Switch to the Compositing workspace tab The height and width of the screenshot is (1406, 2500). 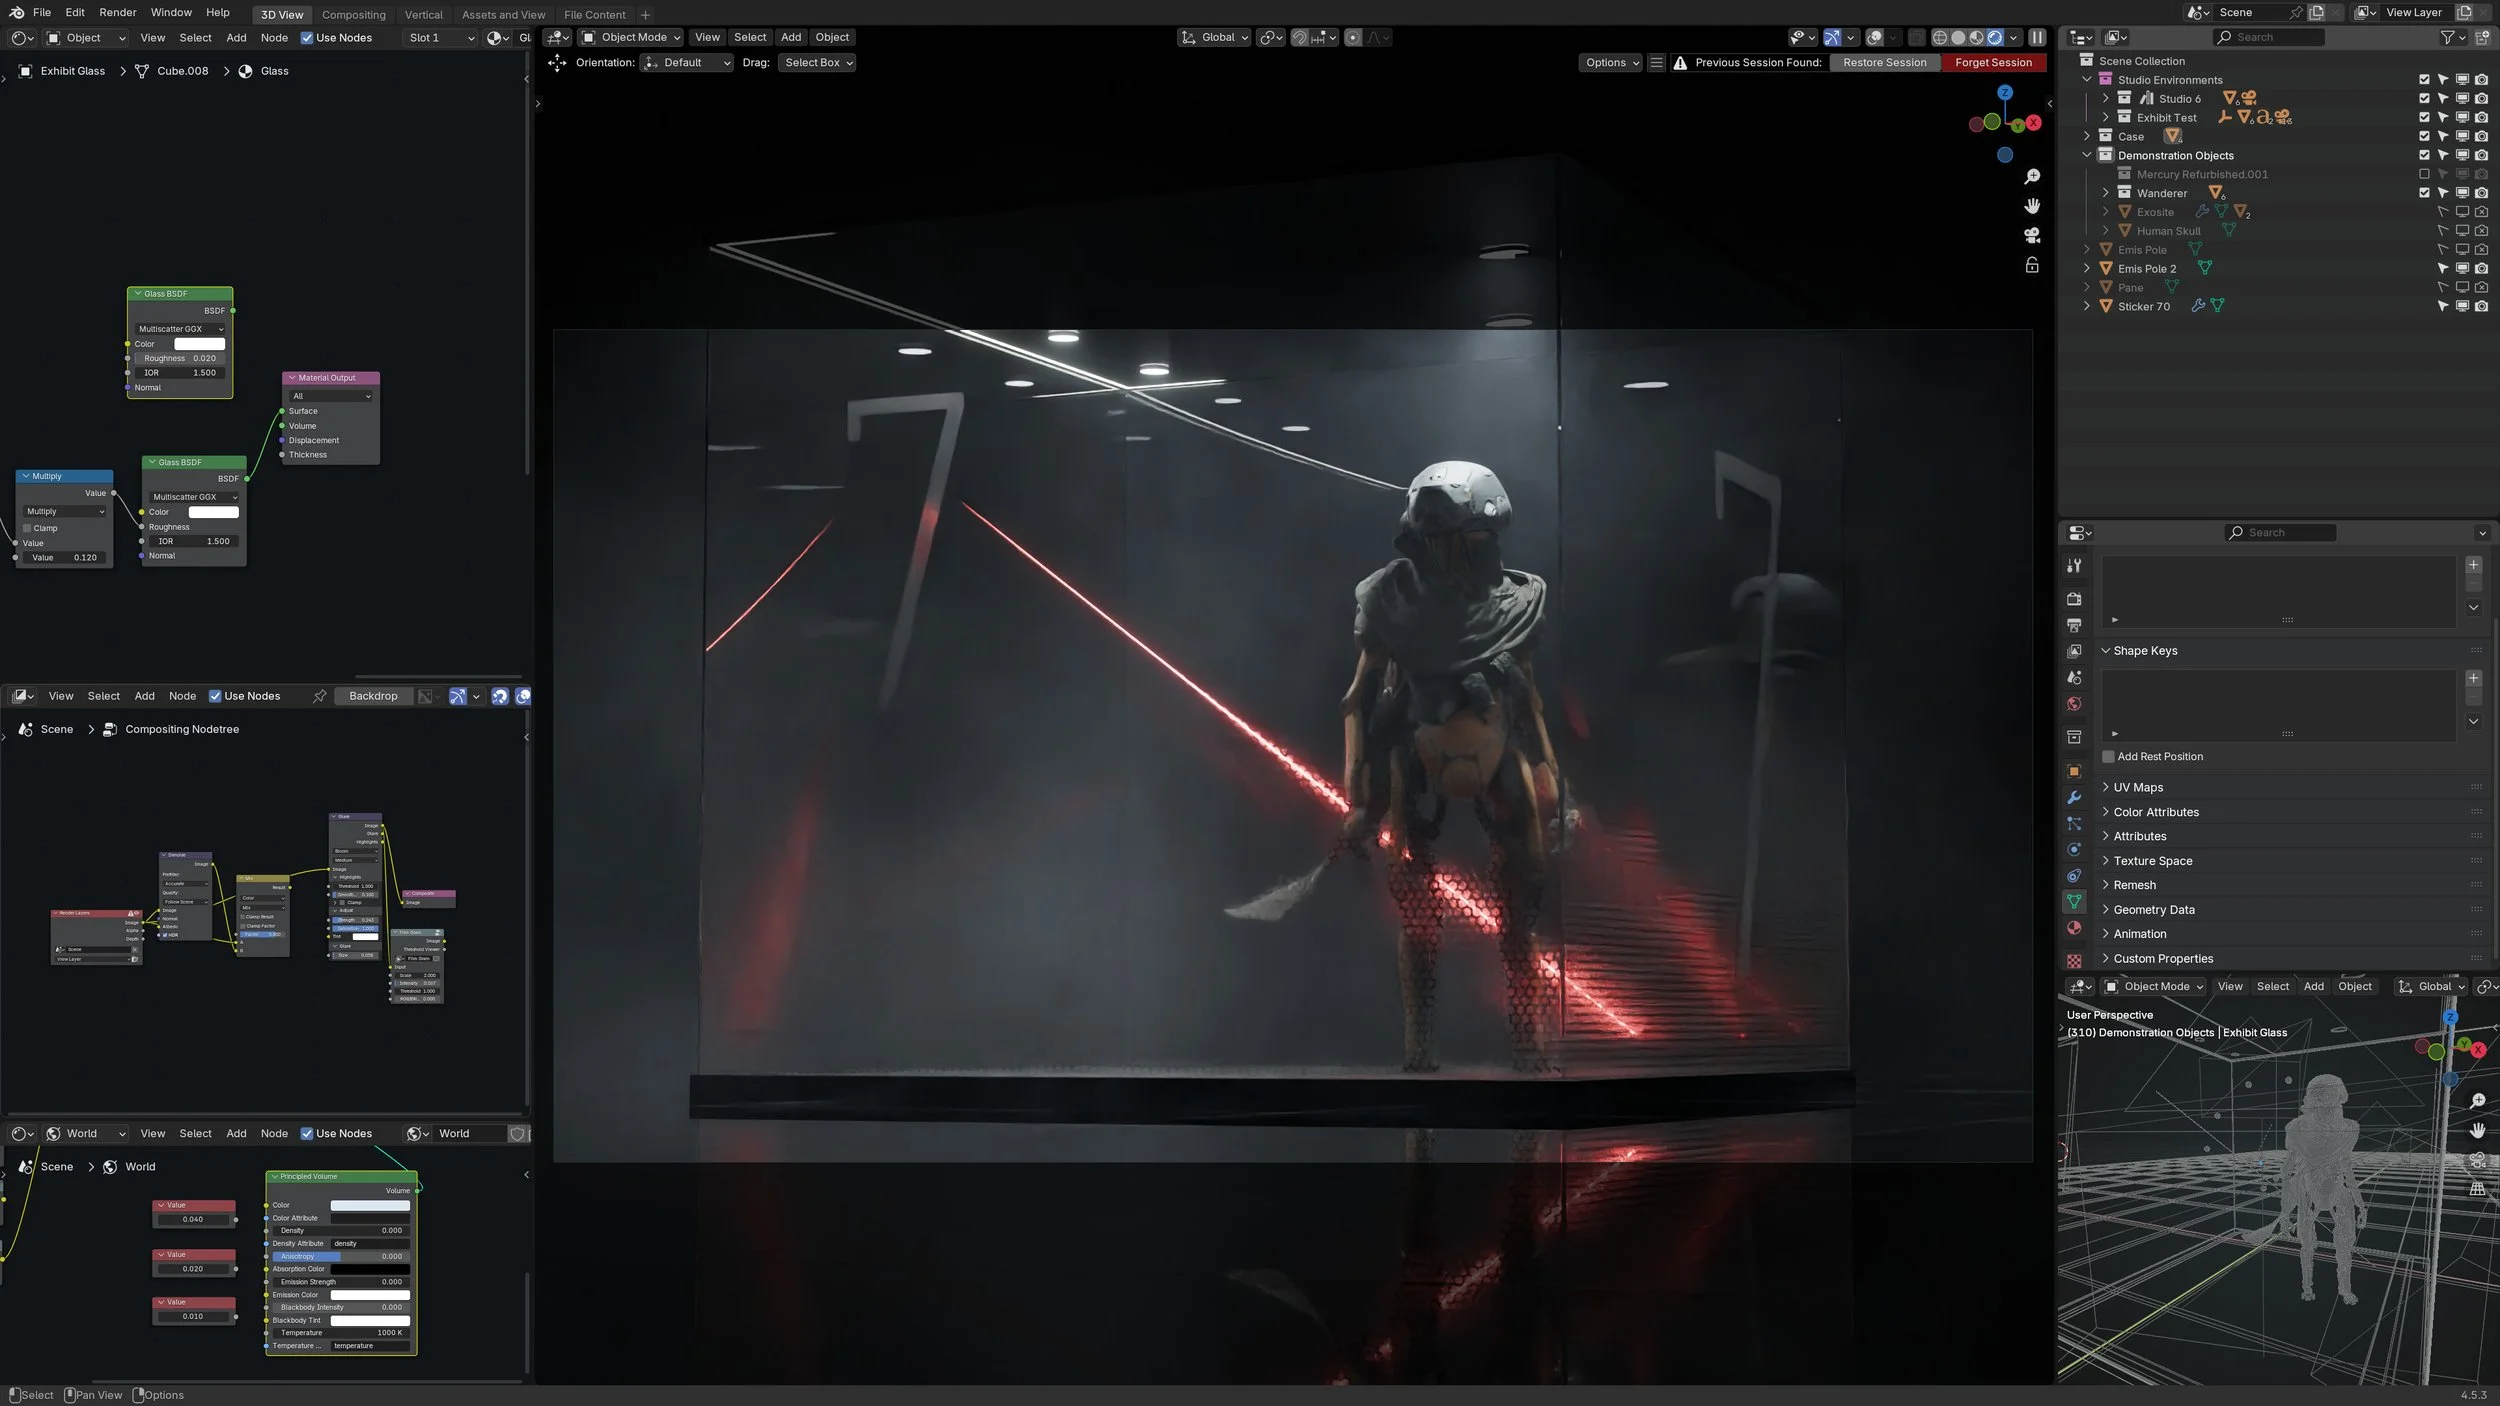[x=353, y=15]
